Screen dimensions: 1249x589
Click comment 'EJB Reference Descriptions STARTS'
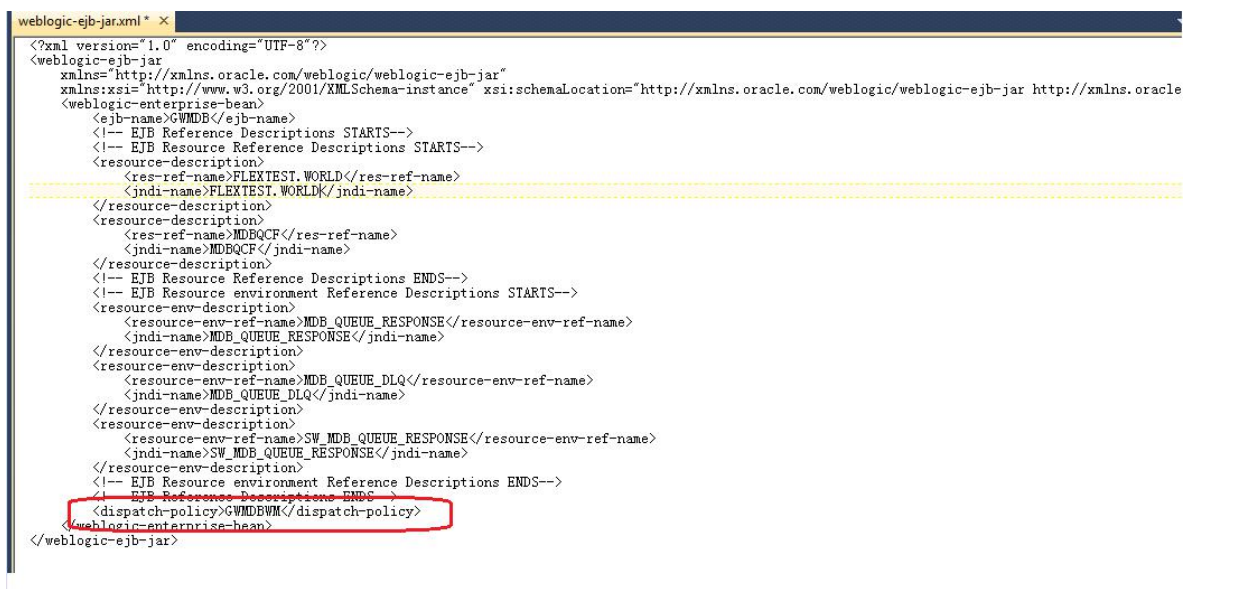pyautogui.click(x=253, y=133)
